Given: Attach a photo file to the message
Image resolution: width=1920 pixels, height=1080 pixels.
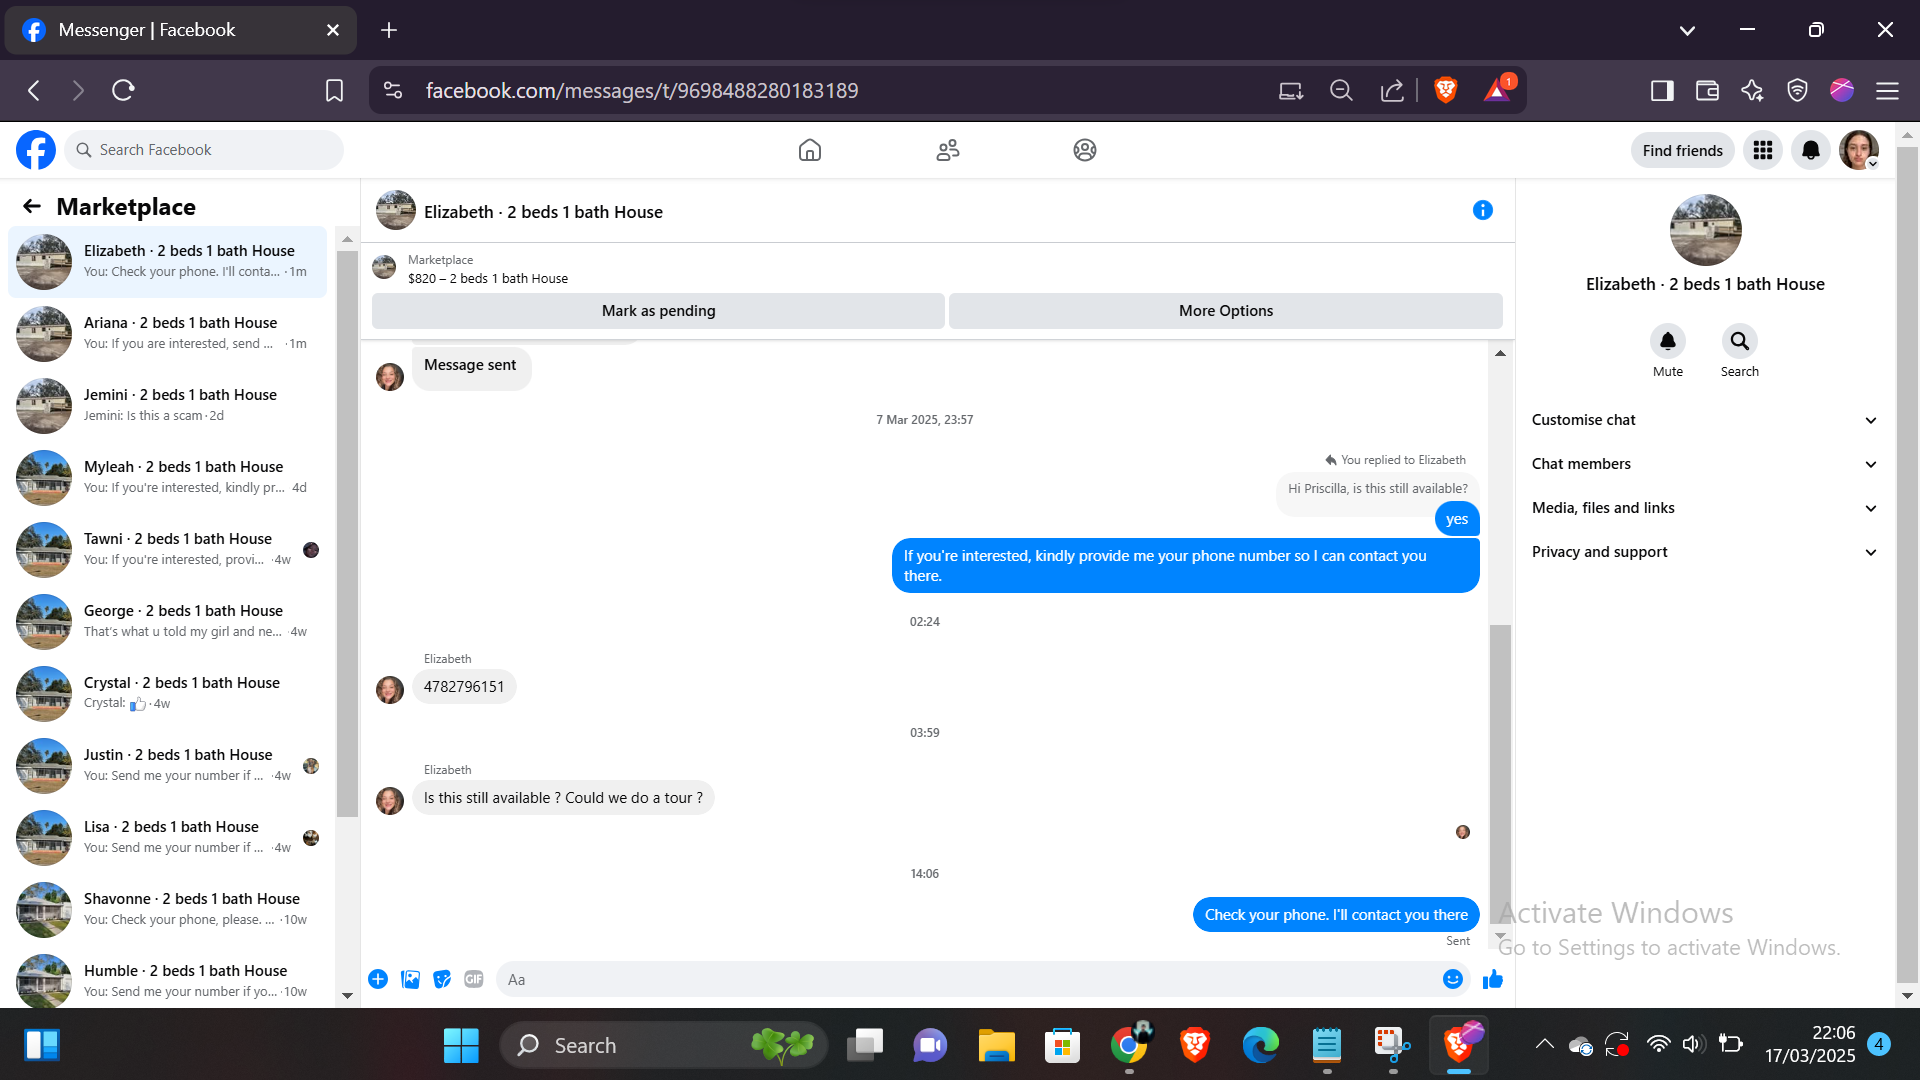Looking at the screenshot, I should coord(410,979).
